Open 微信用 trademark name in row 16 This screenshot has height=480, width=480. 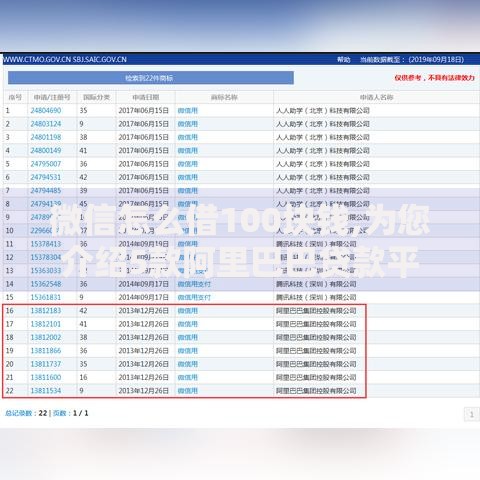pos(188,310)
